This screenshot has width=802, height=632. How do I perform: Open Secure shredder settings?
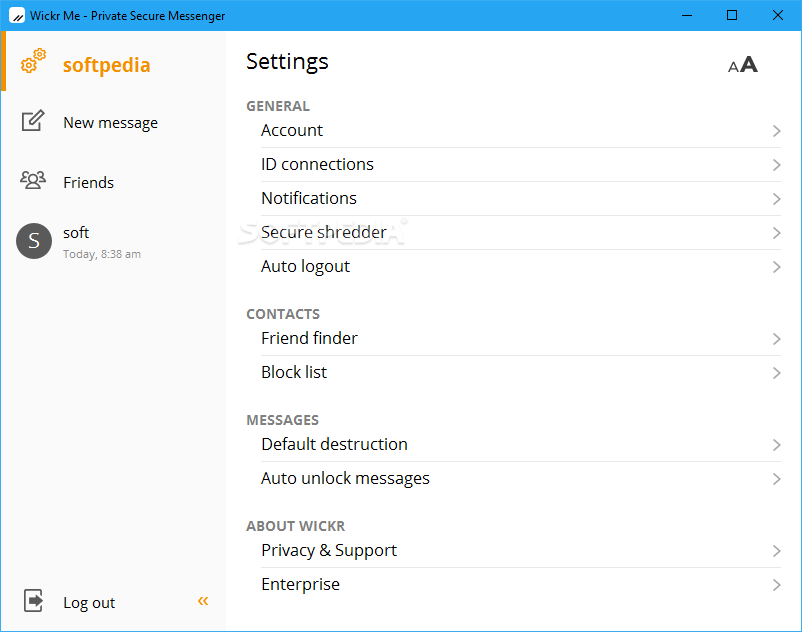pos(521,233)
